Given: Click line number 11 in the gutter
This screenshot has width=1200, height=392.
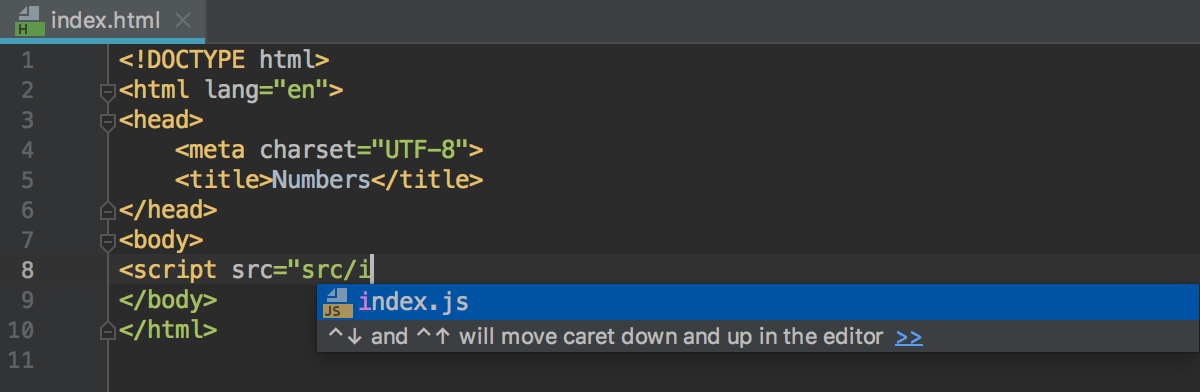Looking at the screenshot, I should 26,360.
